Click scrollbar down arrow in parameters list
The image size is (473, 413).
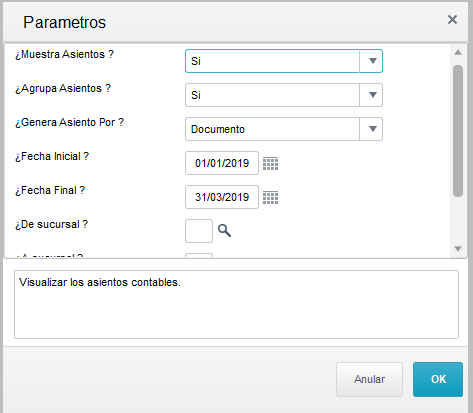click(x=458, y=249)
